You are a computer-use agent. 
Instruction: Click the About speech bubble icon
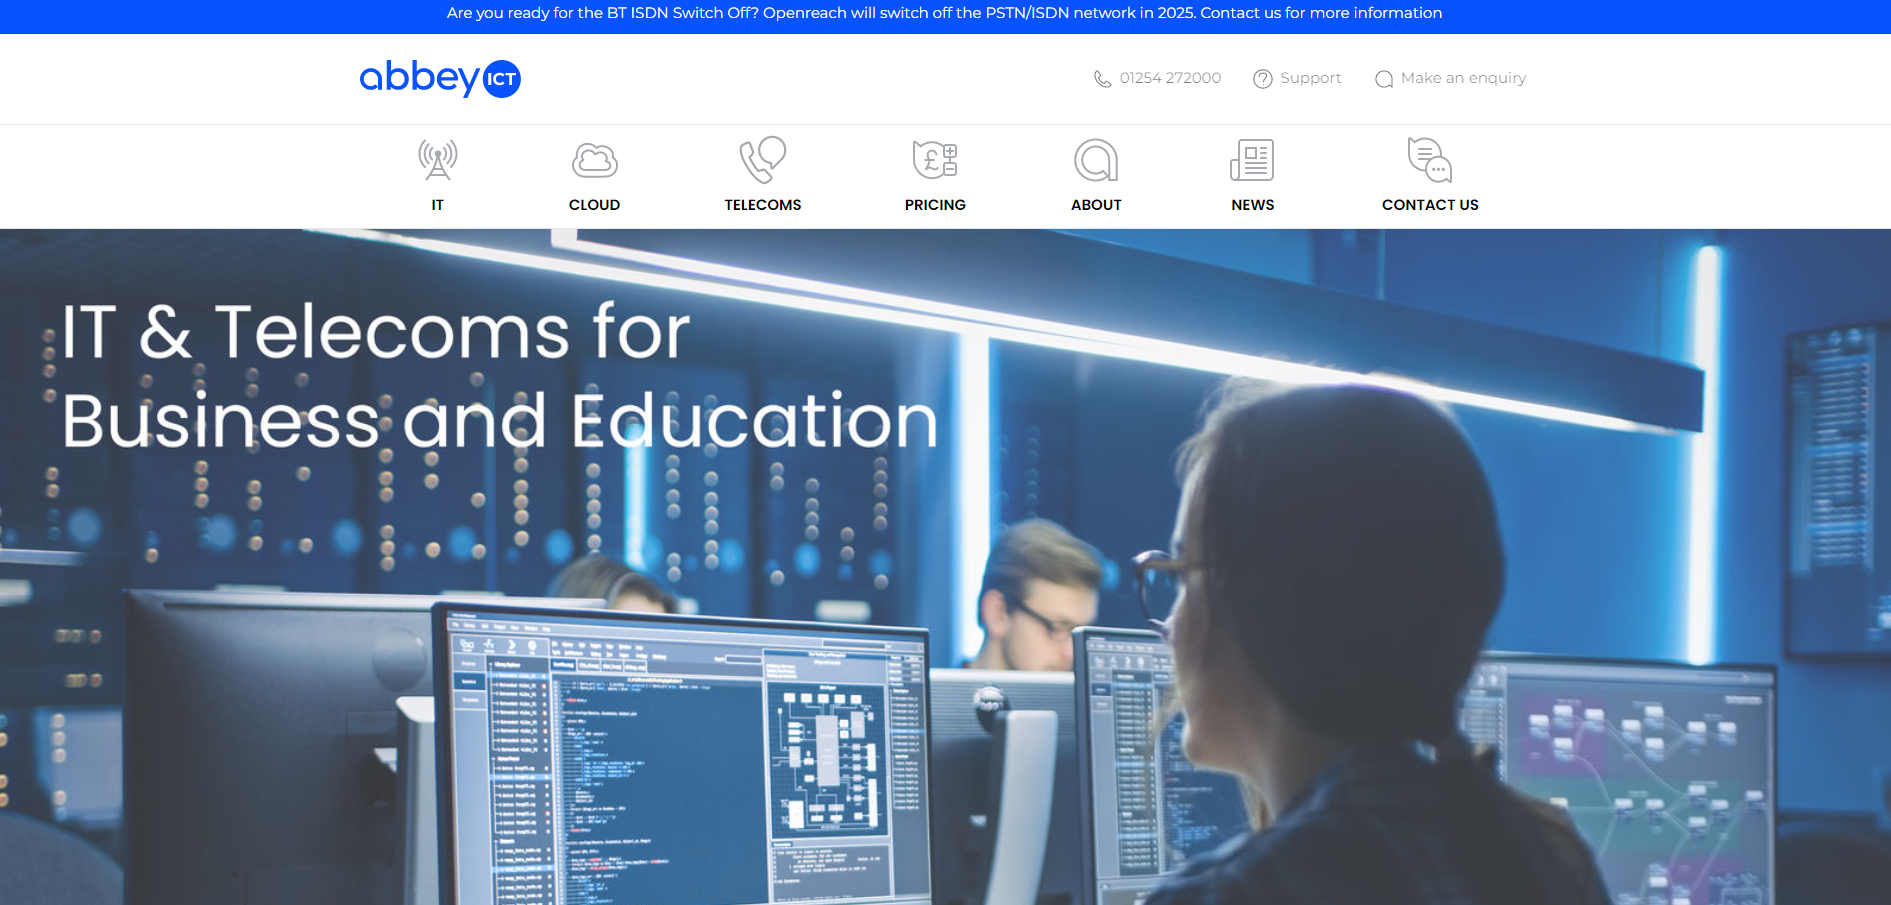point(1096,160)
